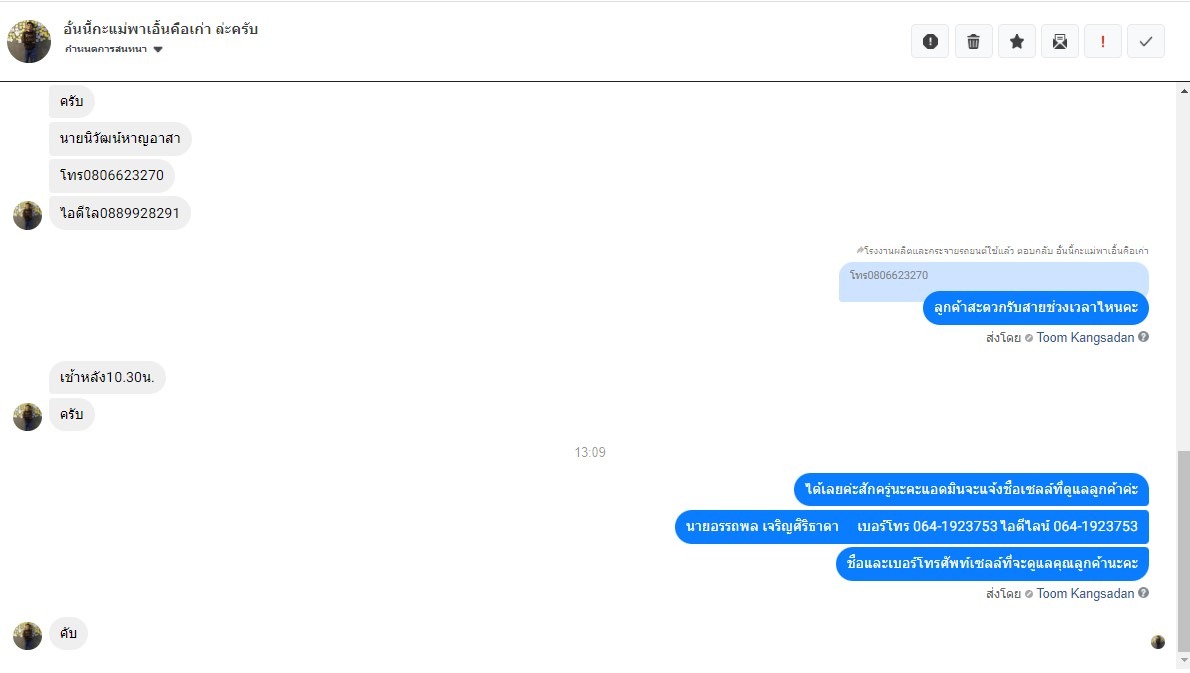Click the upper Toom Kangsadan sender name
Viewport: 1190px width, 673px height.
coord(1085,338)
